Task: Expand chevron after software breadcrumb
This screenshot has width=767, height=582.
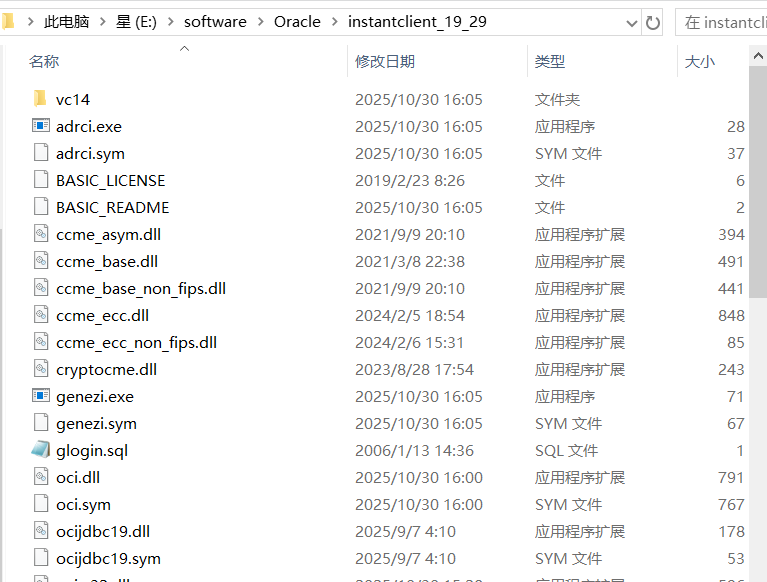Action: [260, 22]
